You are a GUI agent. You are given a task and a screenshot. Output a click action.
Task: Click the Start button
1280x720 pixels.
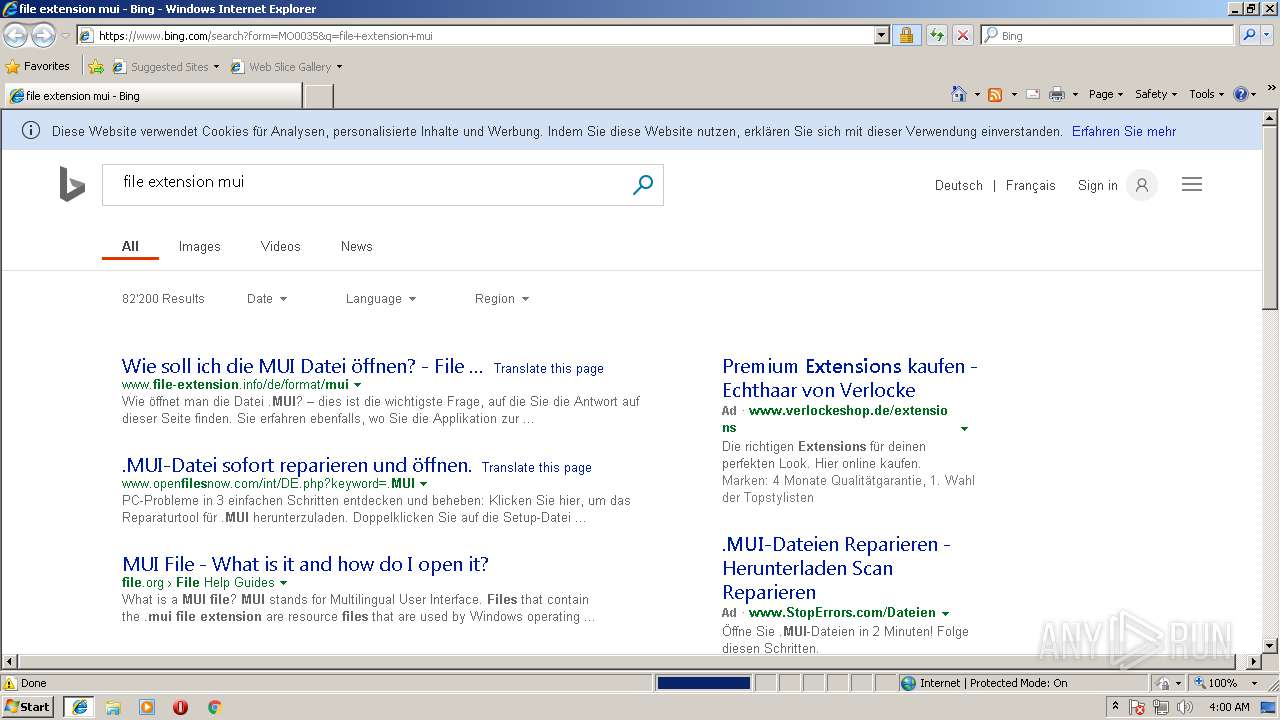(x=28, y=706)
